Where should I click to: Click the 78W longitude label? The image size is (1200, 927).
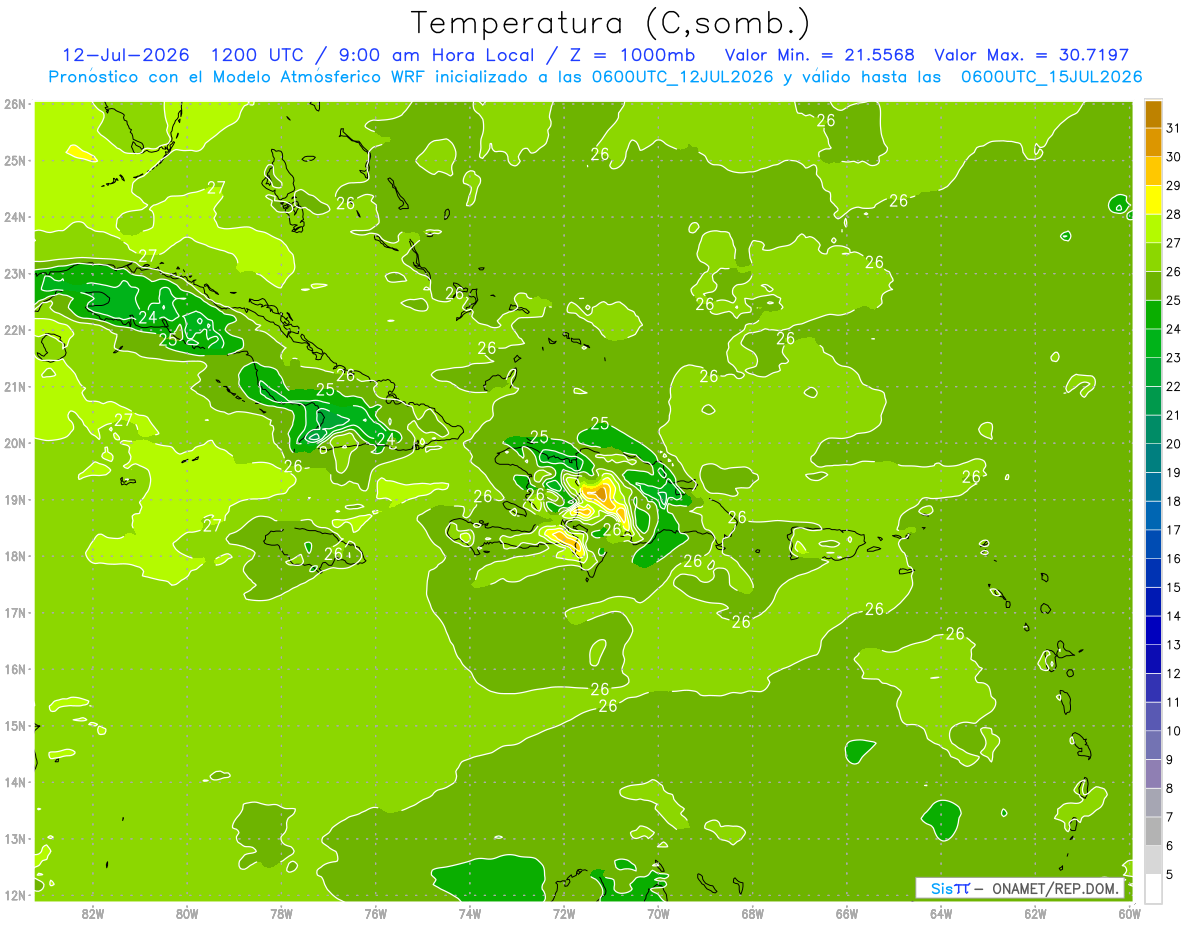[281, 913]
